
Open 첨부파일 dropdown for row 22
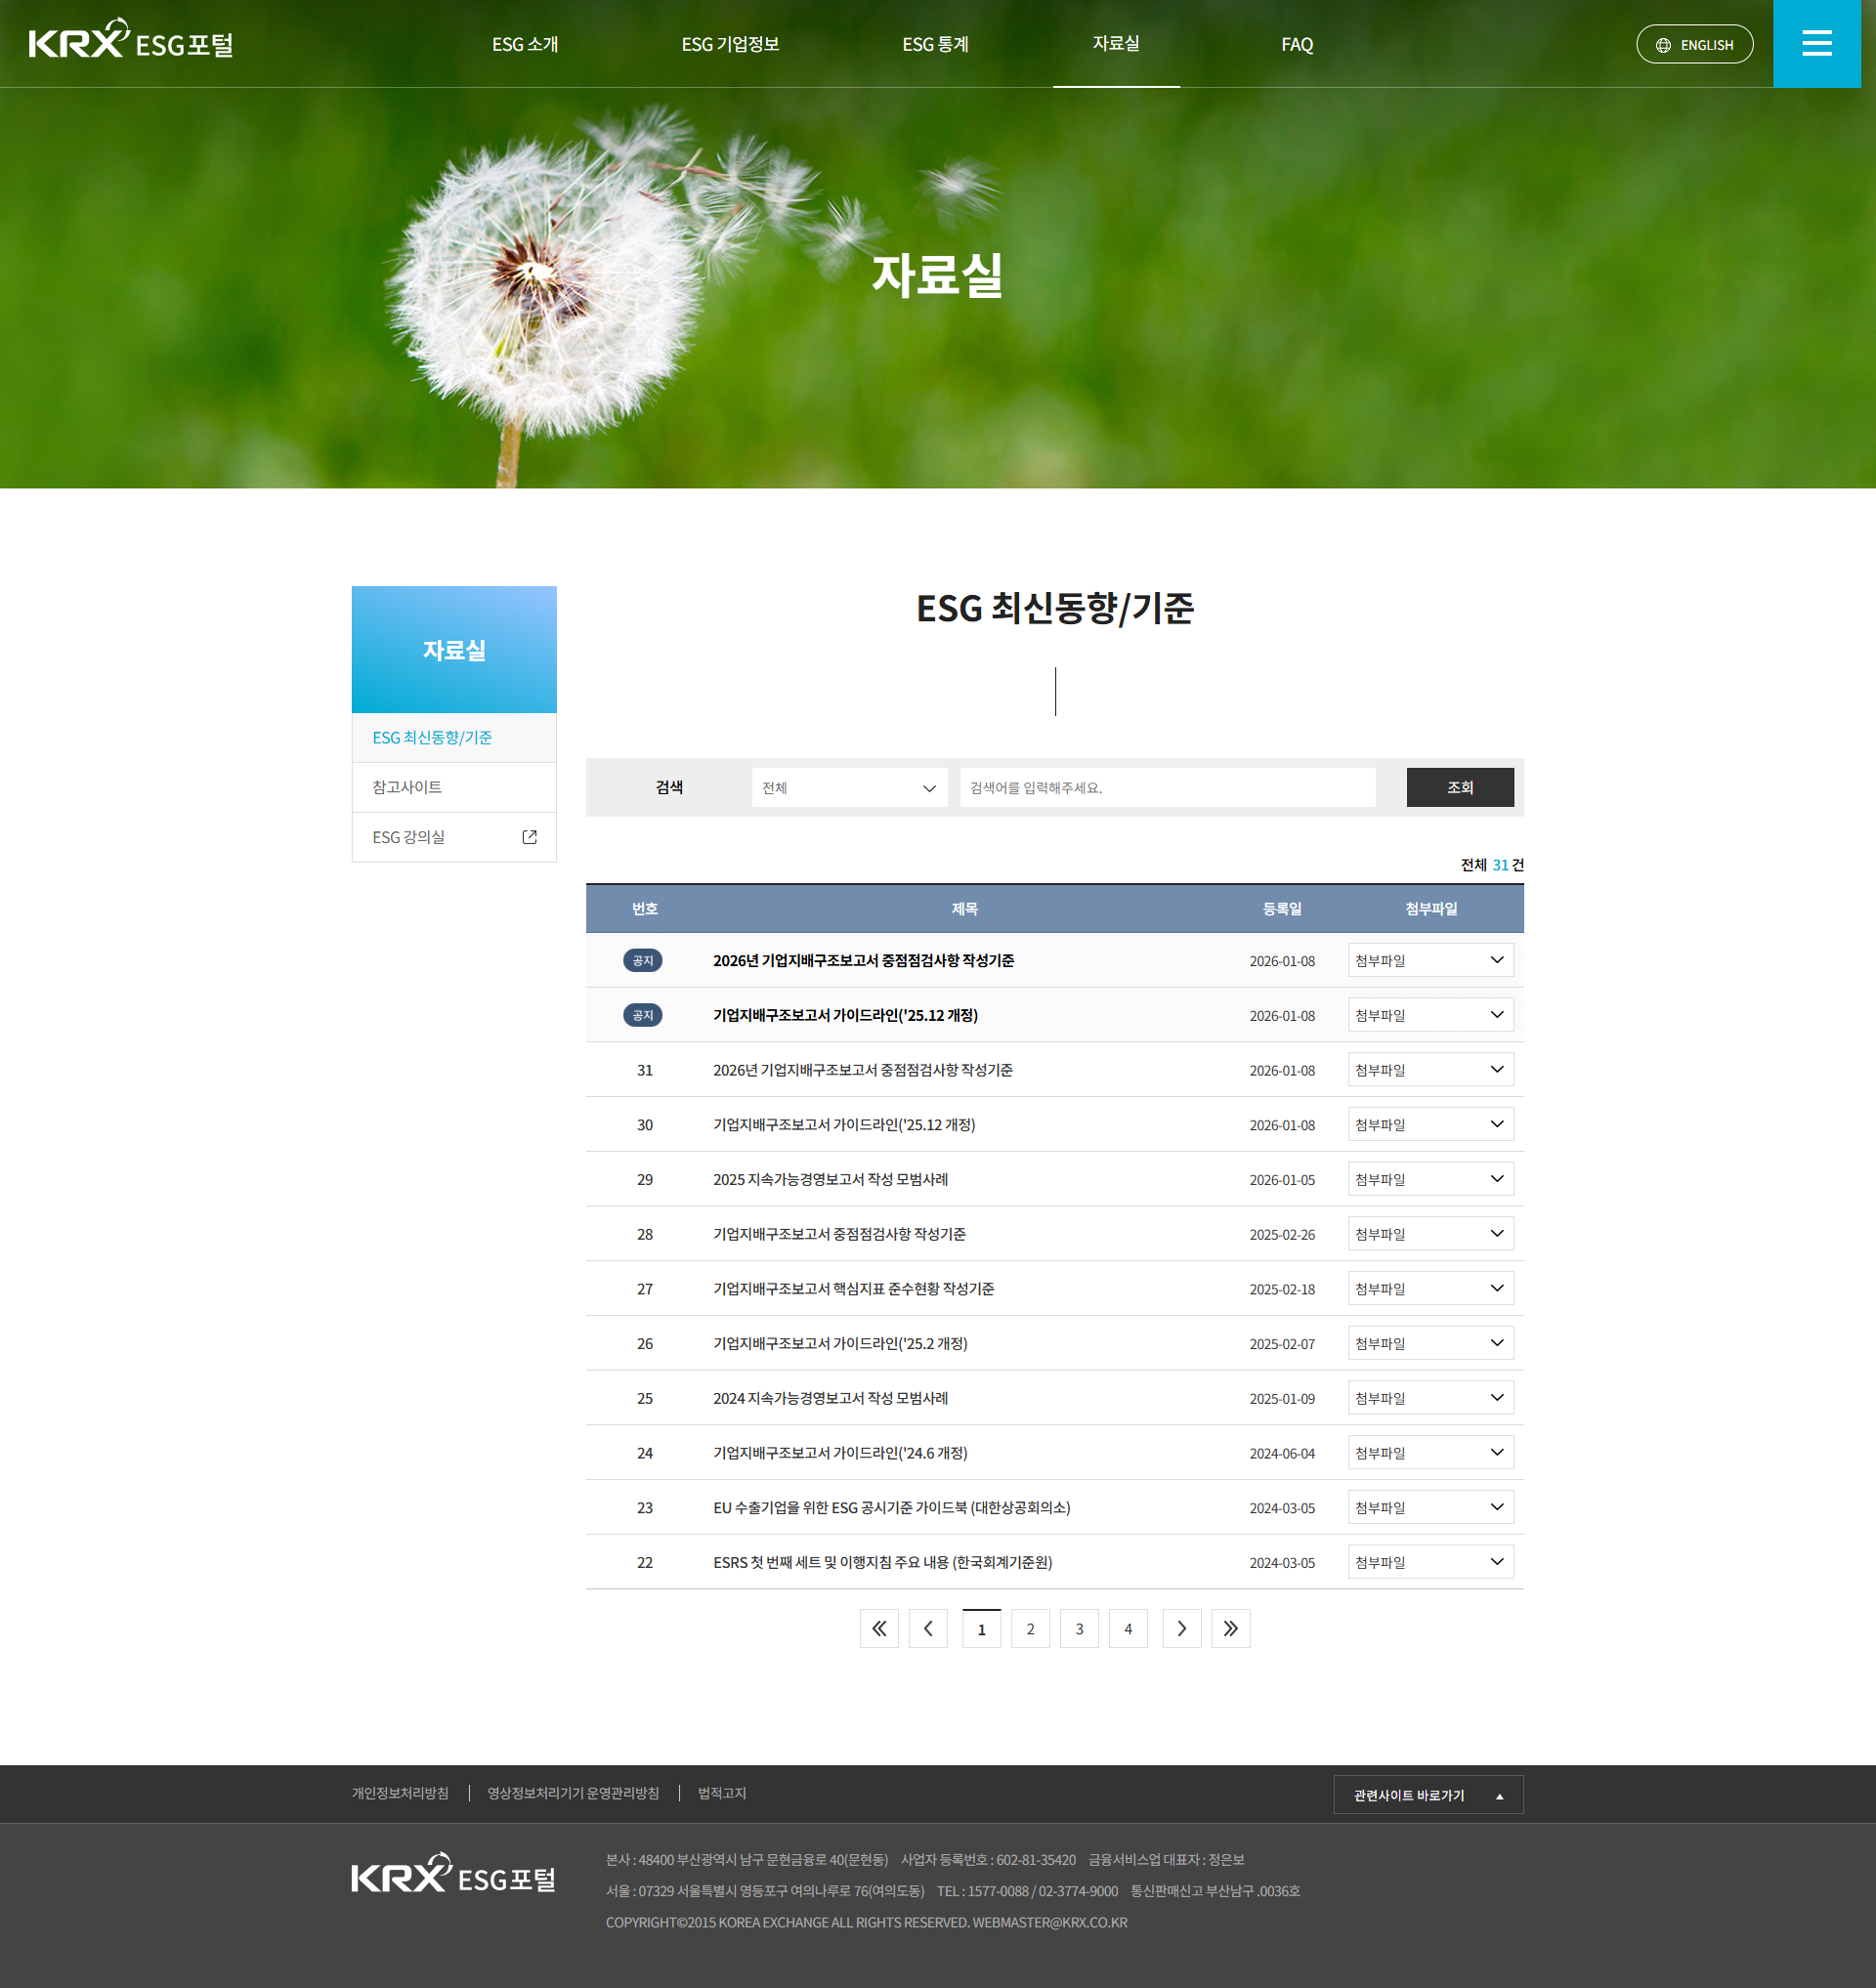1430,1562
